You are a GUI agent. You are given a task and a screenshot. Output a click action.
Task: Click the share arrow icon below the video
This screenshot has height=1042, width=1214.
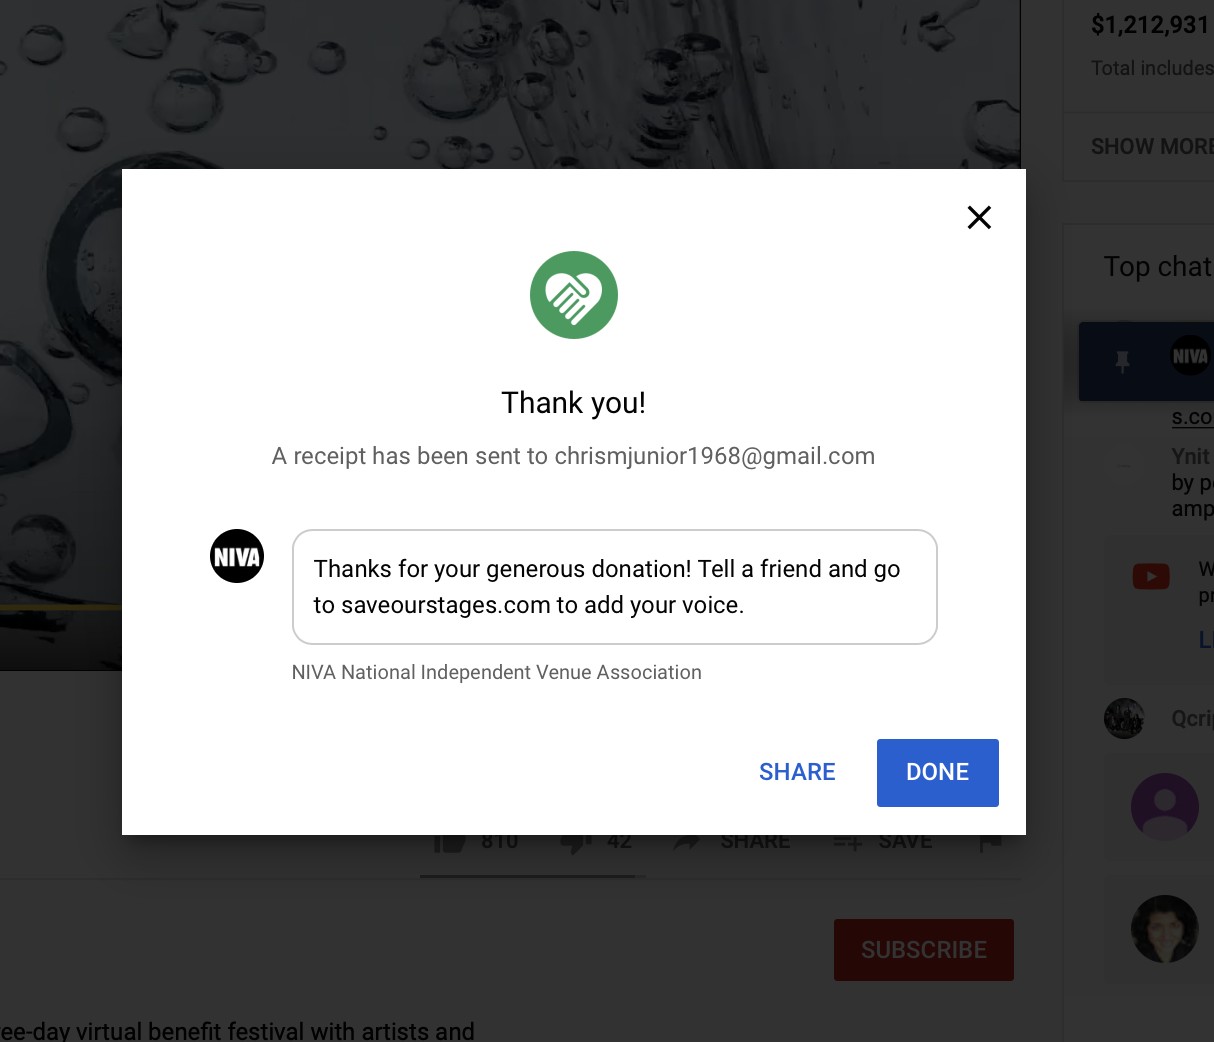(687, 843)
